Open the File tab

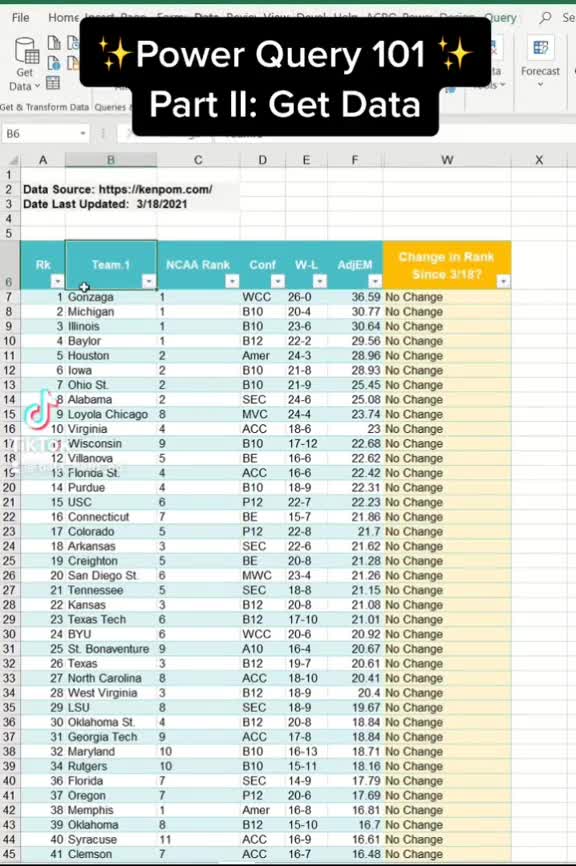click(20, 18)
